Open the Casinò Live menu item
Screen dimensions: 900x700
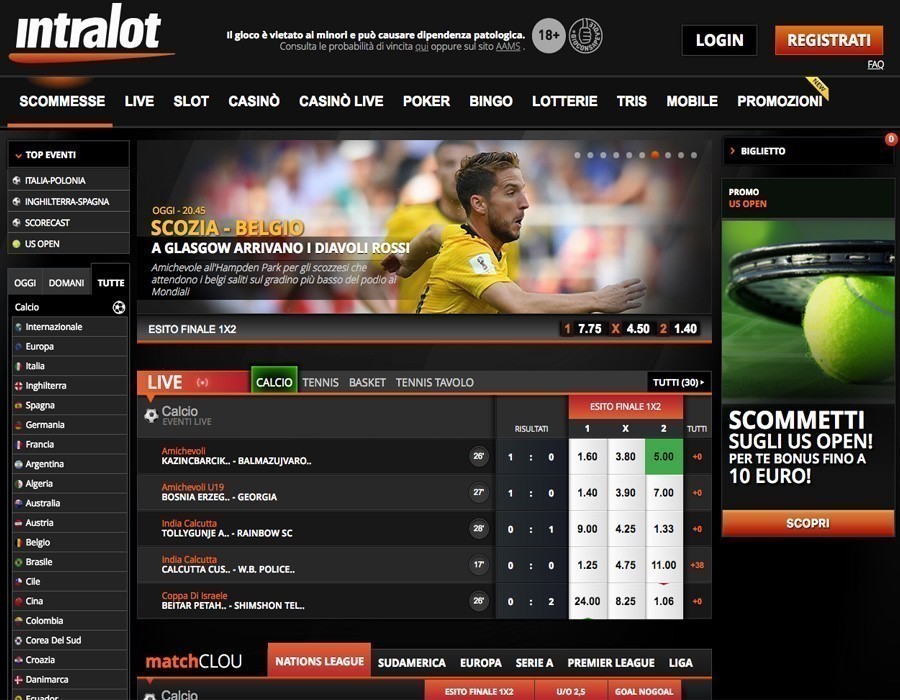[341, 102]
